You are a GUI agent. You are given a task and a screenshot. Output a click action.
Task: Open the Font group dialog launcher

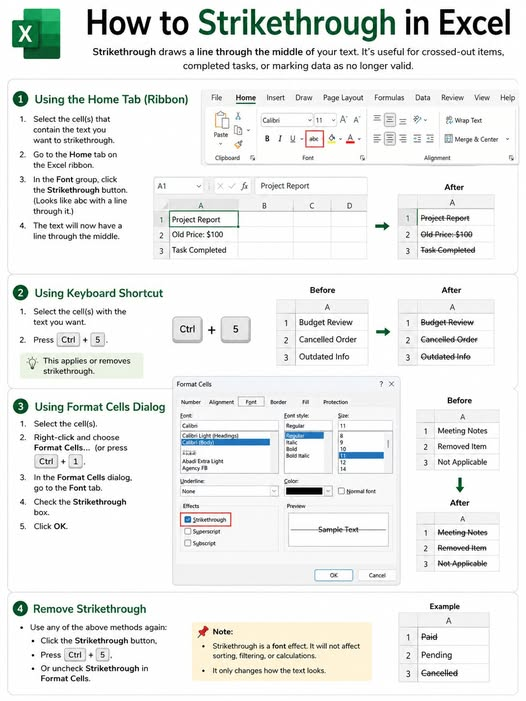point(362,158)
